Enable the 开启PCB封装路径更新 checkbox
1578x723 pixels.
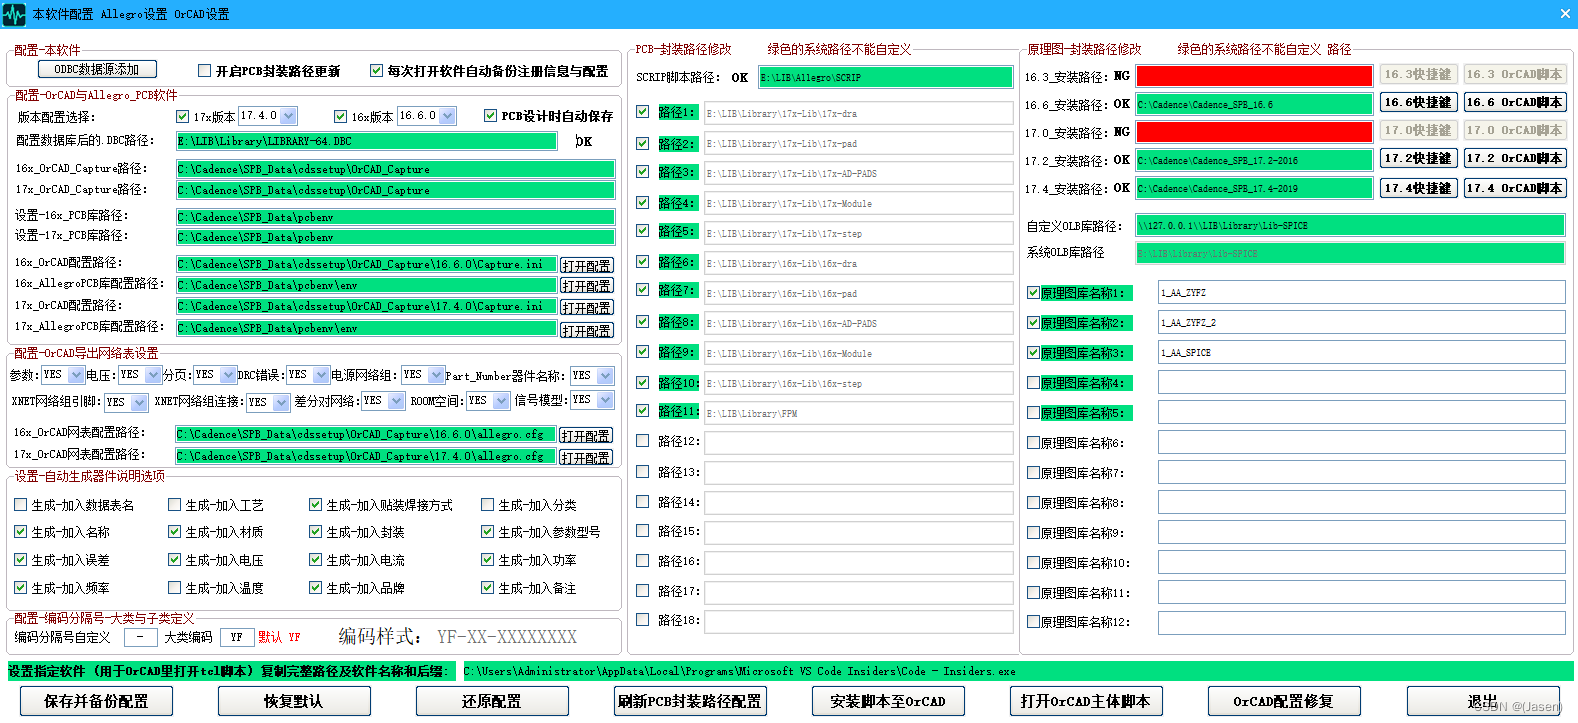click(x=205, y=71)
